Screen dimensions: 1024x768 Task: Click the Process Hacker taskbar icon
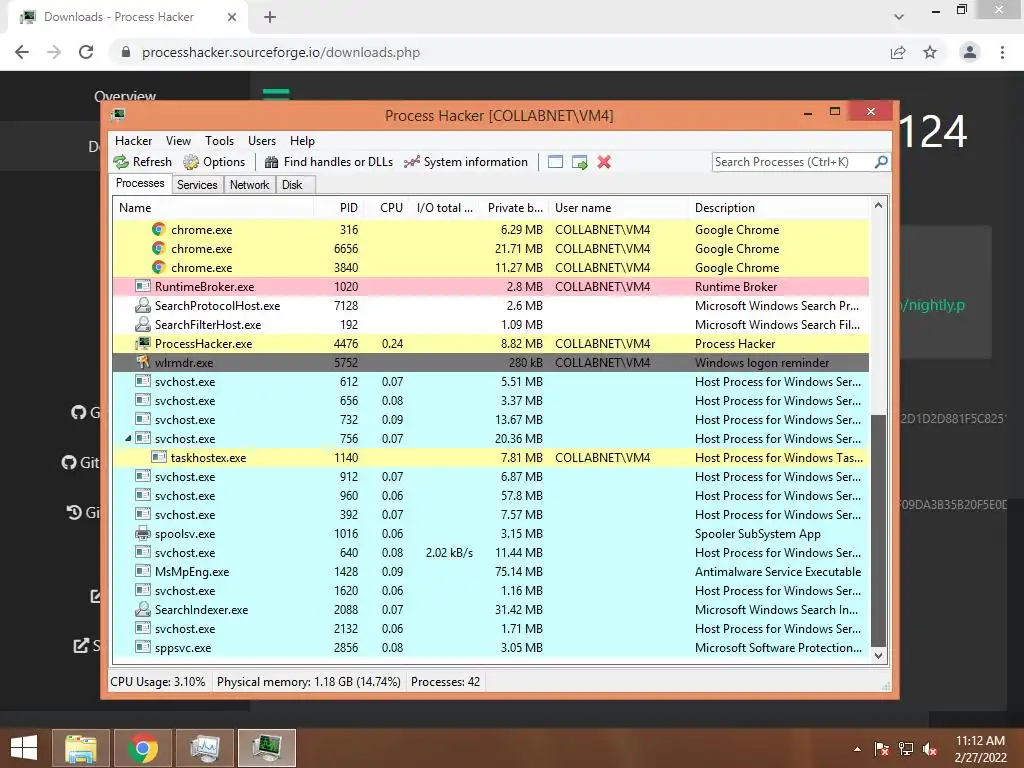(x=267, y=748)
